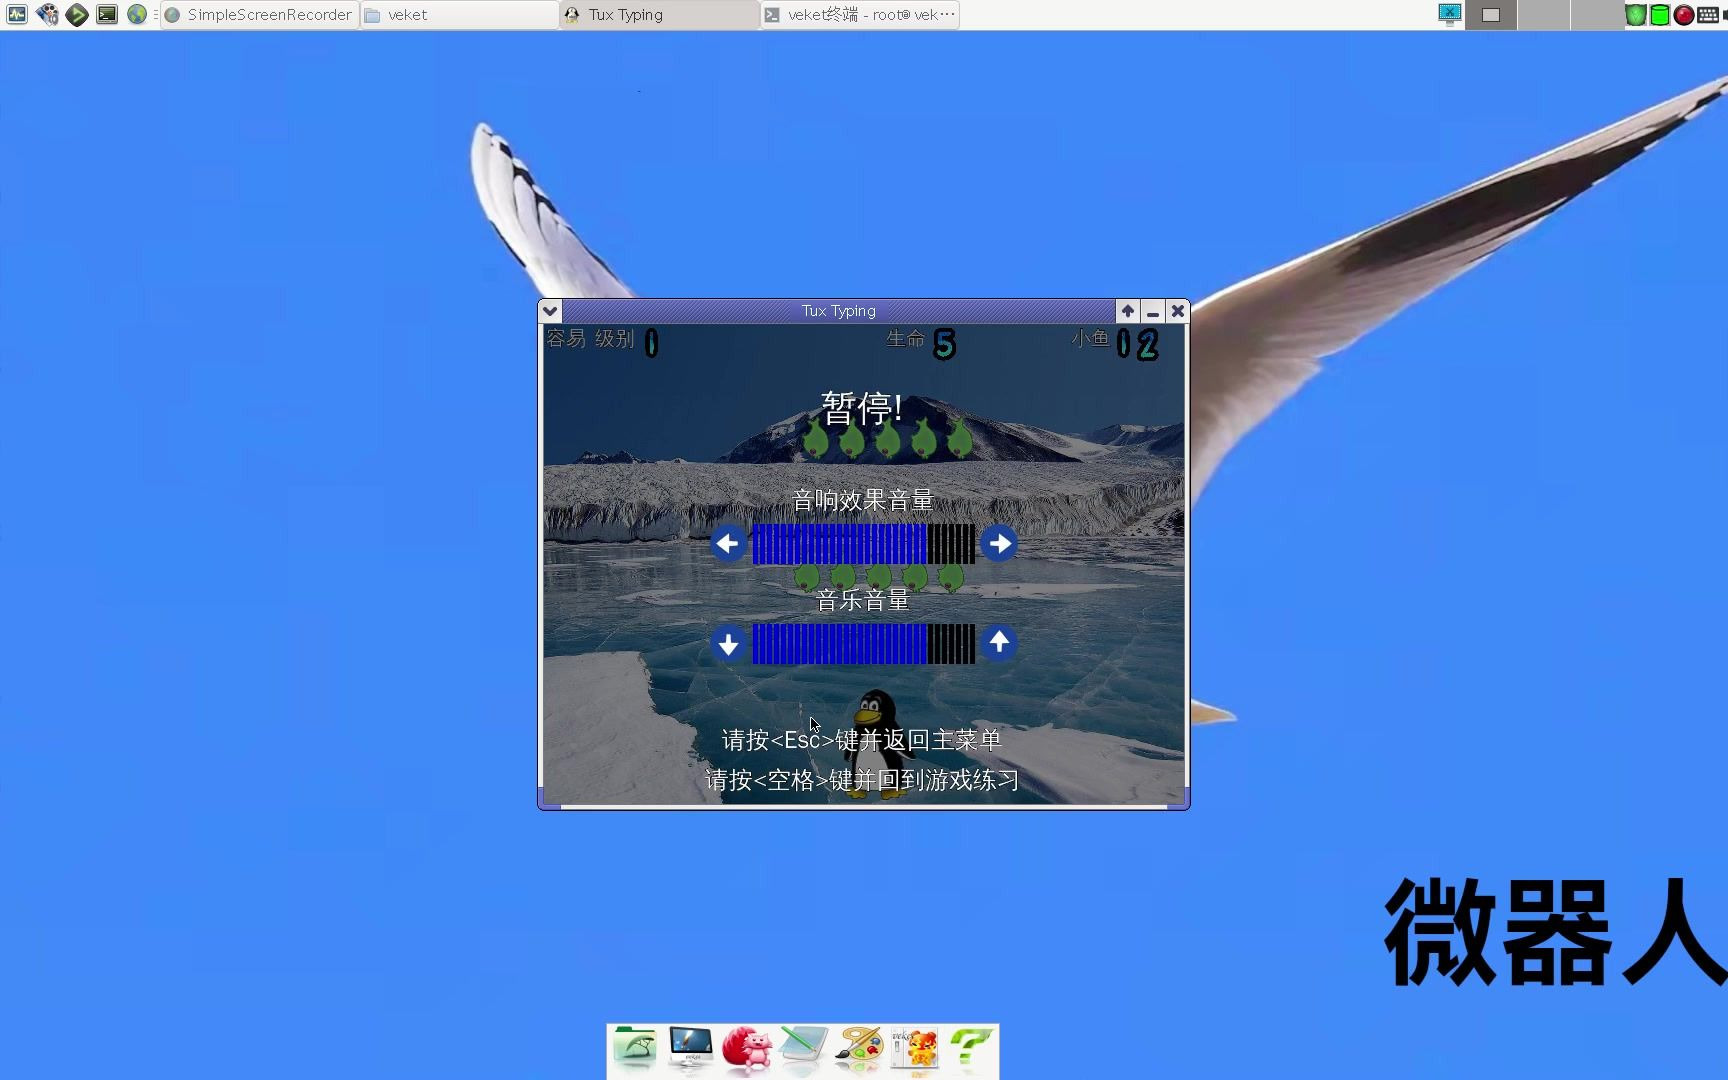
Task: Click the 生命 lives counter
Action: 921,343
